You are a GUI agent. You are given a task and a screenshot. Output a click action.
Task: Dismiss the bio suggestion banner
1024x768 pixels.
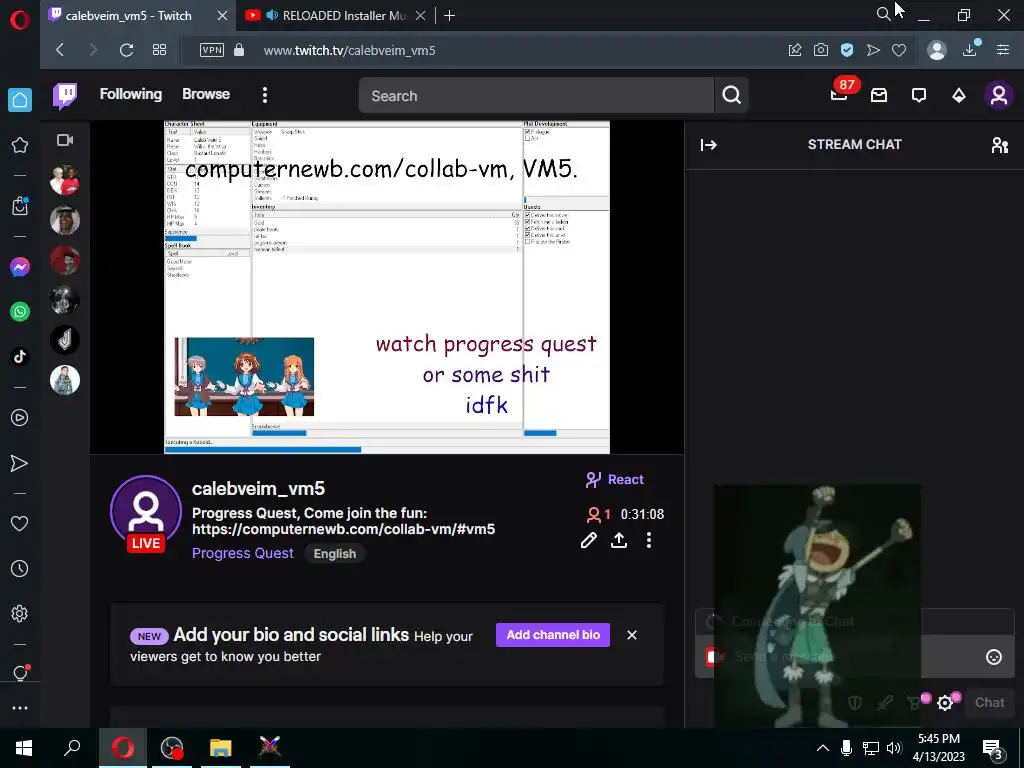[x=632, y=635]
